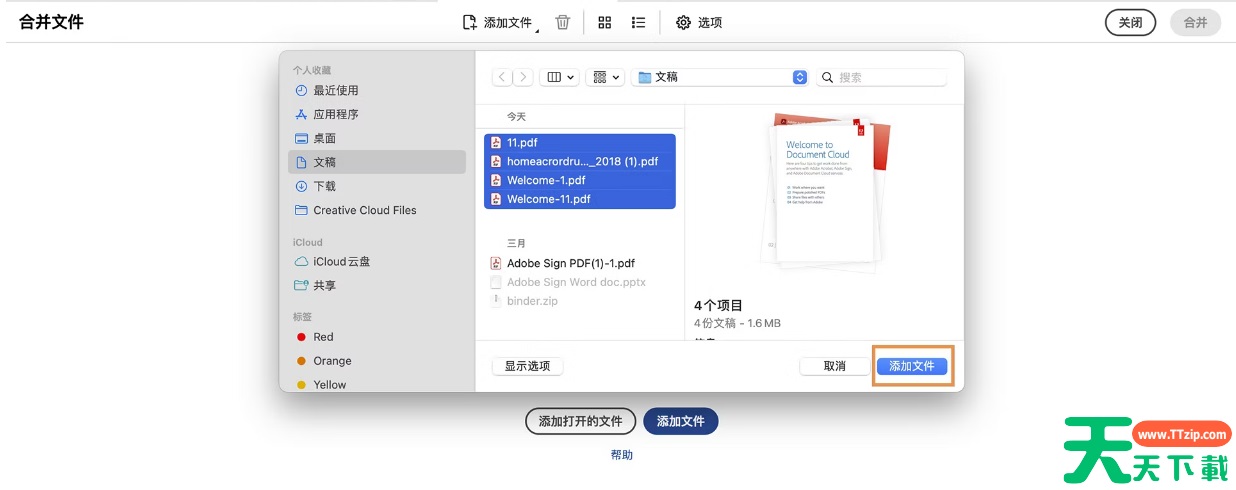The width and height of the screenshot is (1236, 490).
Task: Expand the 文稿 folder location popup
Action: tap(799, 77)
